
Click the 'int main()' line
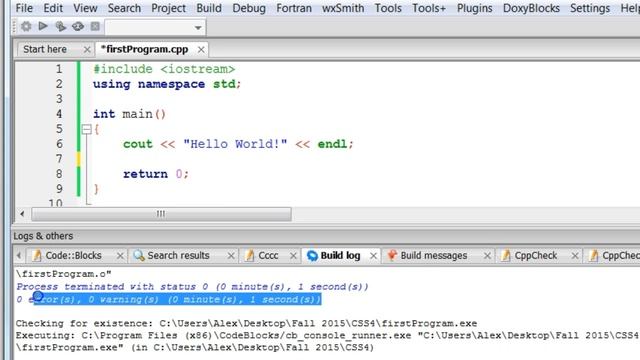click(x=129, y=114)
